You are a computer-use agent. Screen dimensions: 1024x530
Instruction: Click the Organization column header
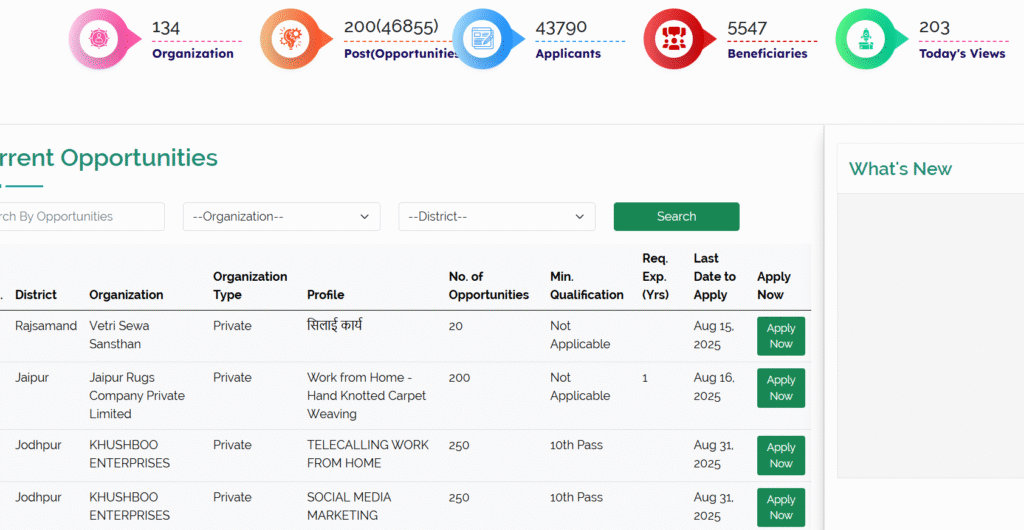coord(126,294)
